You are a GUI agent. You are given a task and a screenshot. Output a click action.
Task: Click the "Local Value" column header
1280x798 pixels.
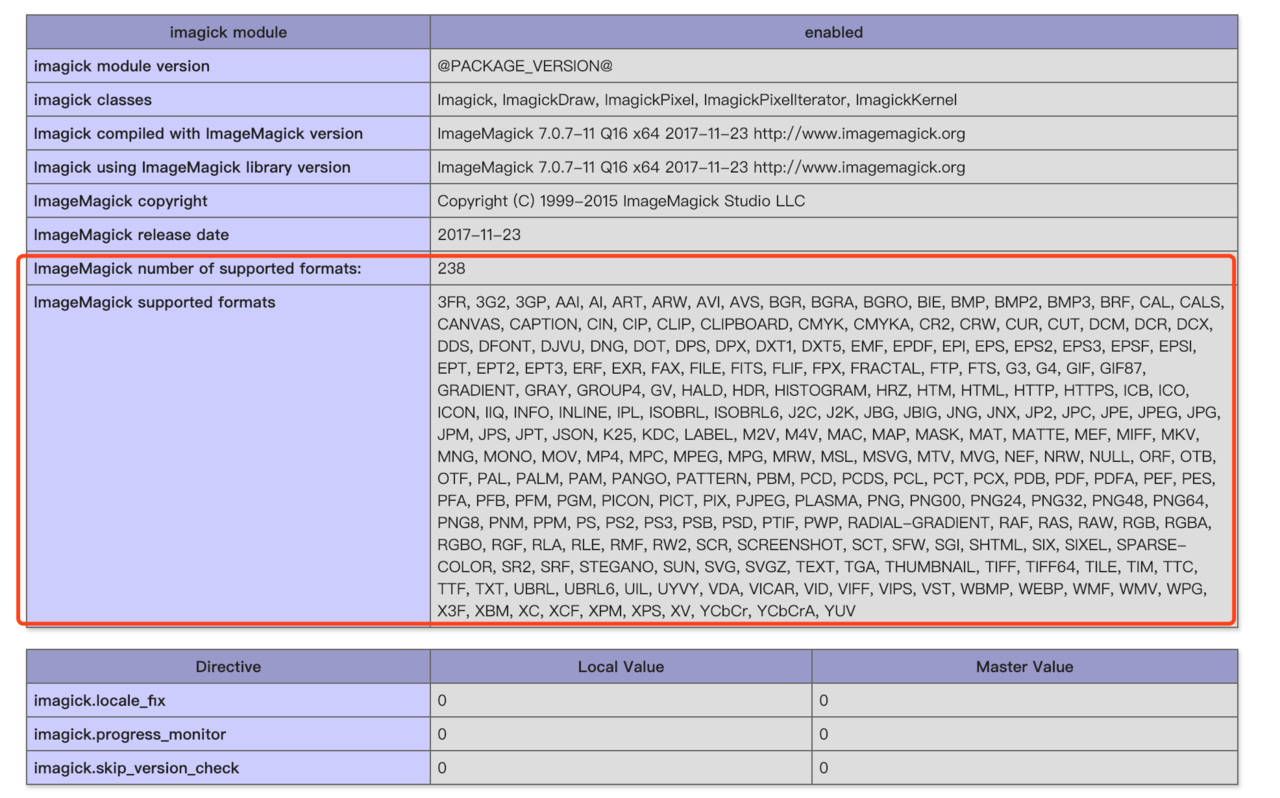tap(620, 667)
